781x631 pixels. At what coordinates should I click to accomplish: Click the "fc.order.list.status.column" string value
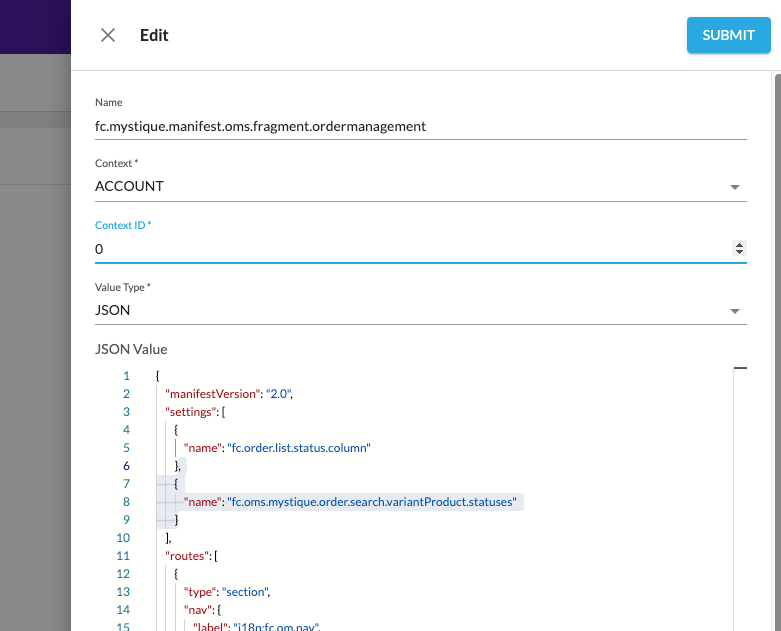[299, 448]
